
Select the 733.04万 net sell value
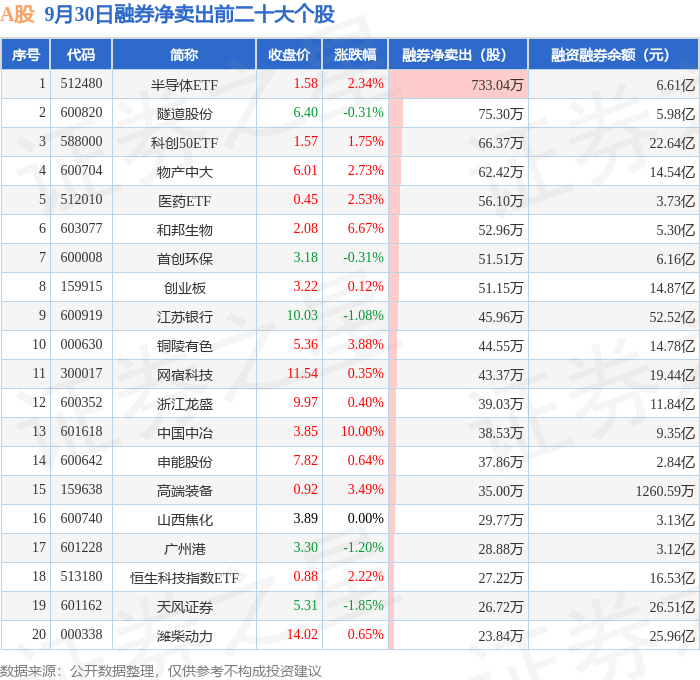tap(497, 85)
